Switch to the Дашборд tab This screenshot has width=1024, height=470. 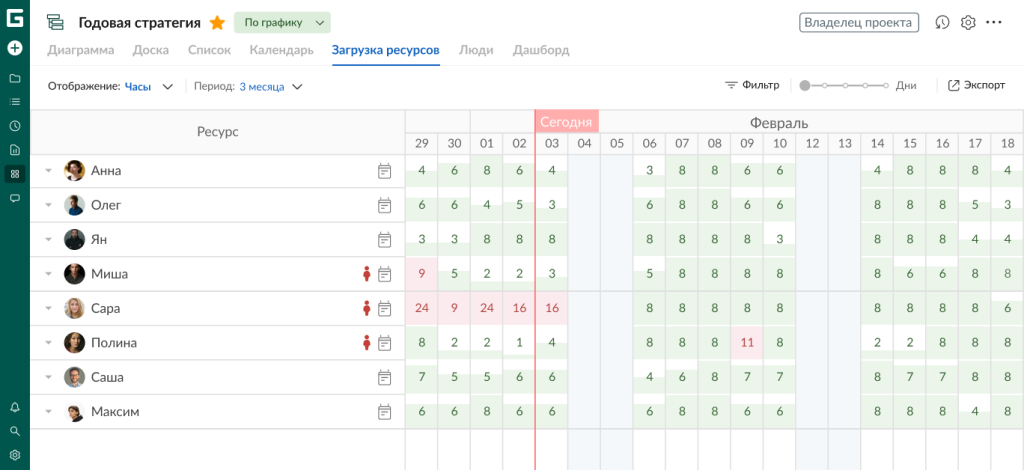pyautogui.click(x=541, y=50)
